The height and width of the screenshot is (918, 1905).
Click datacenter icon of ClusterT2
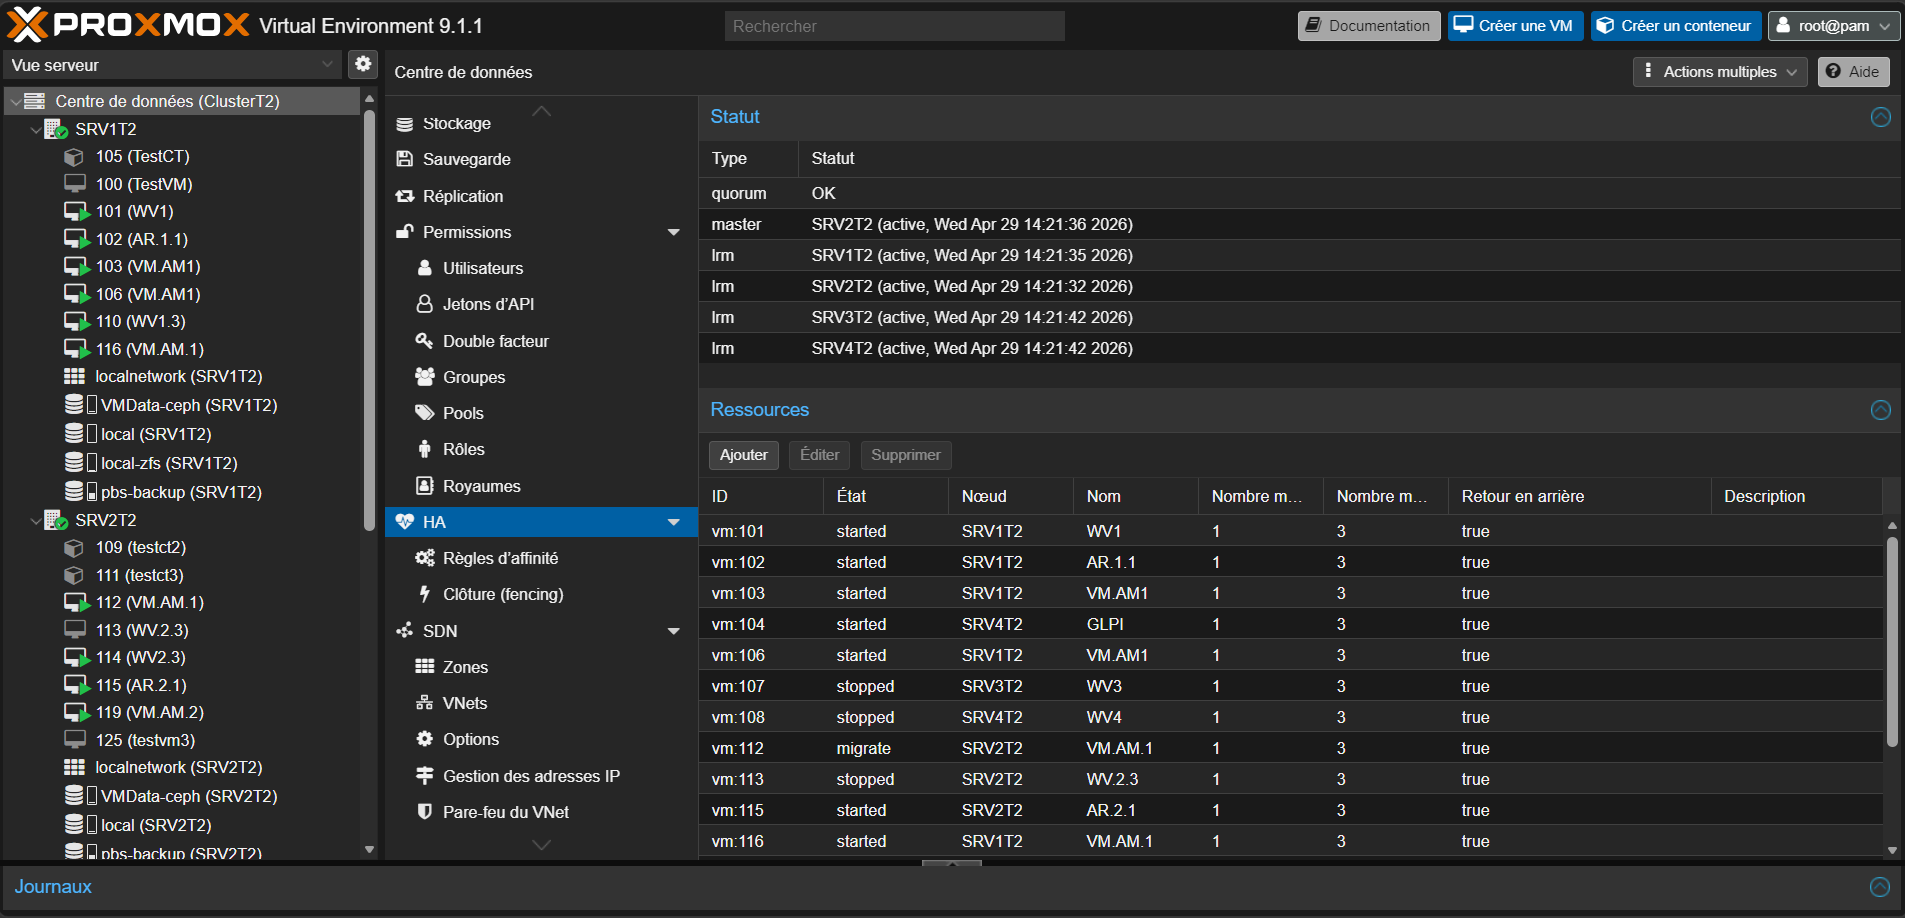[x=35, y=101]
